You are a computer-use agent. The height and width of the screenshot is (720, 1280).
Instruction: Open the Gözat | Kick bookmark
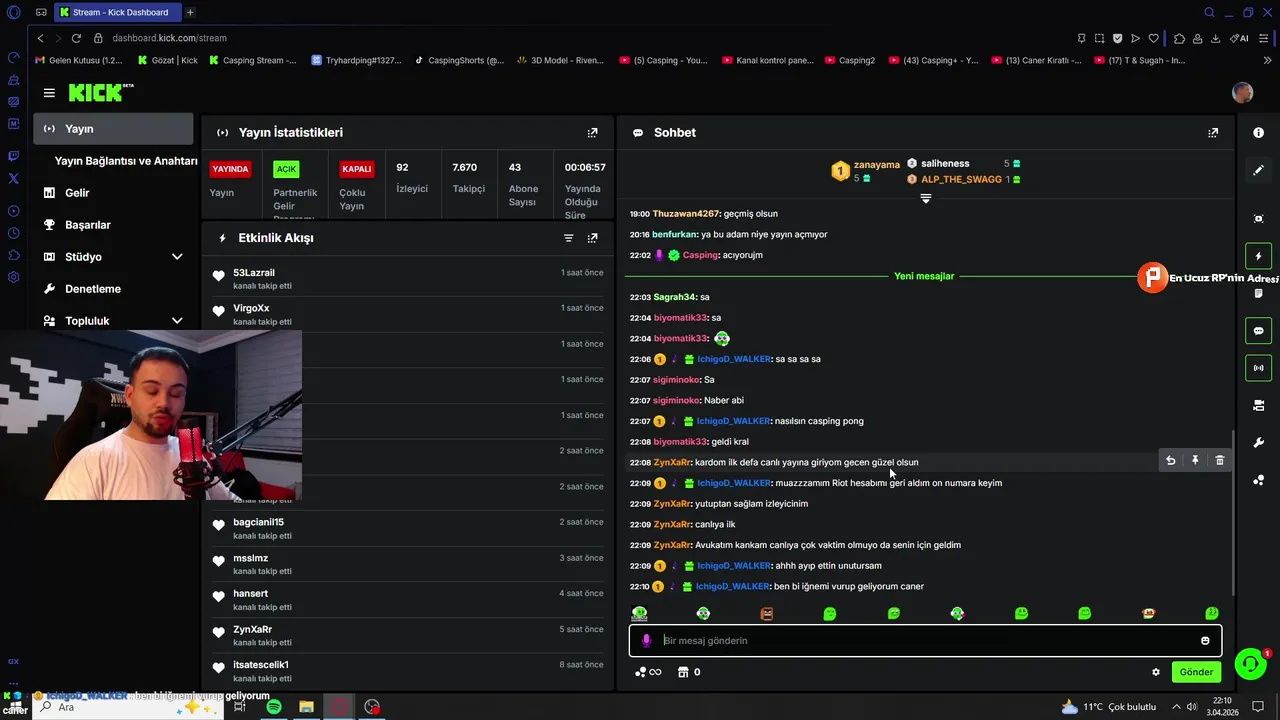click(x=166, y=60)
